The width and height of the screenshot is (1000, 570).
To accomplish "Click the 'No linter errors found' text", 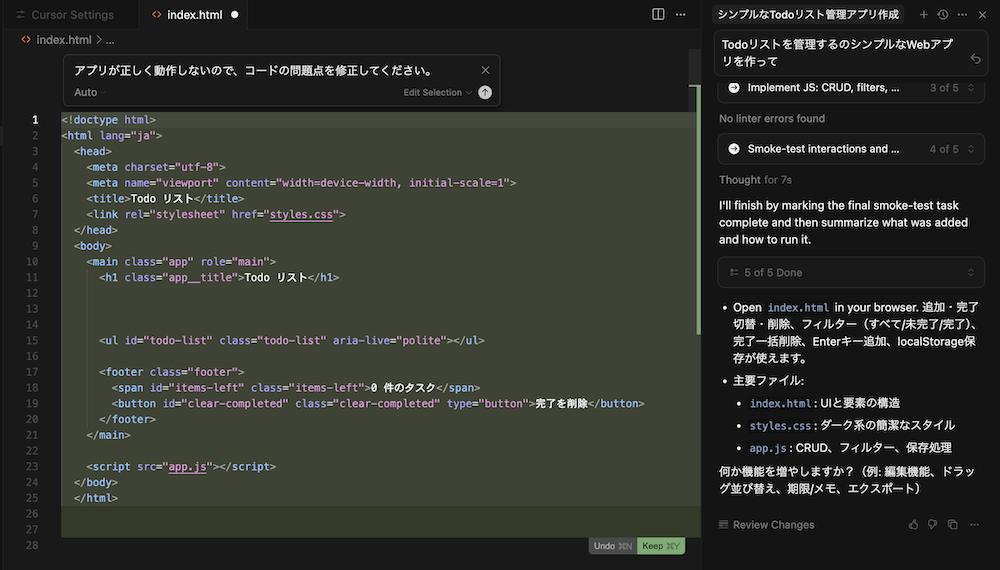I will (772, 119).
